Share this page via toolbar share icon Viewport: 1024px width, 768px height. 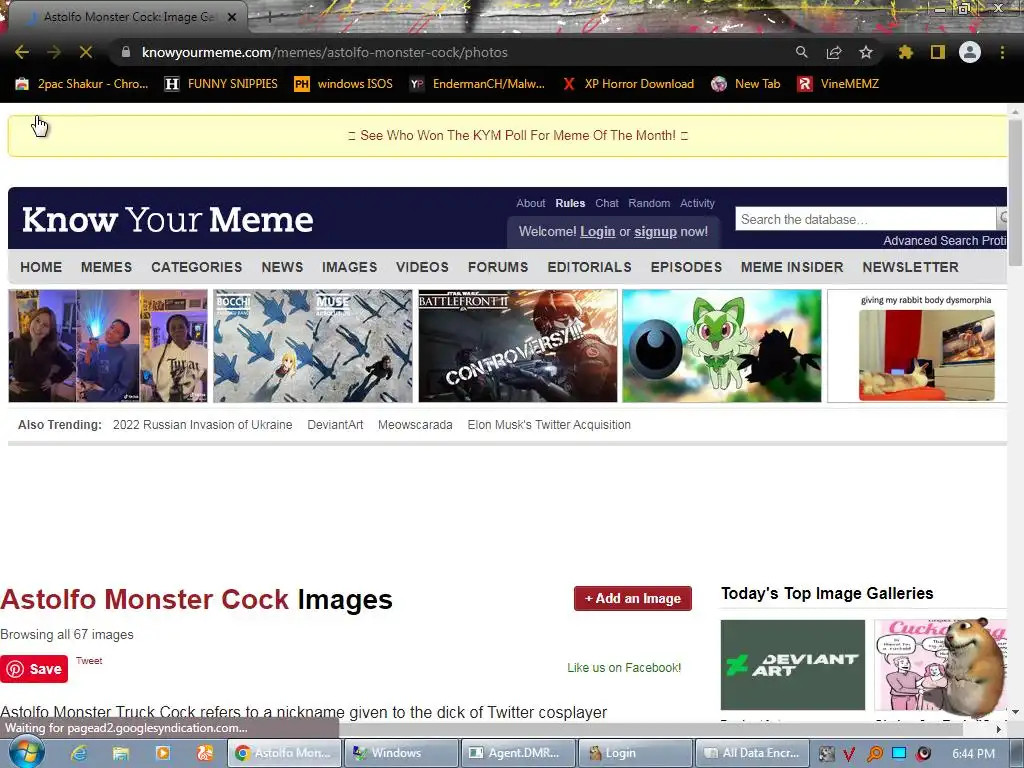tap(834, 52)
